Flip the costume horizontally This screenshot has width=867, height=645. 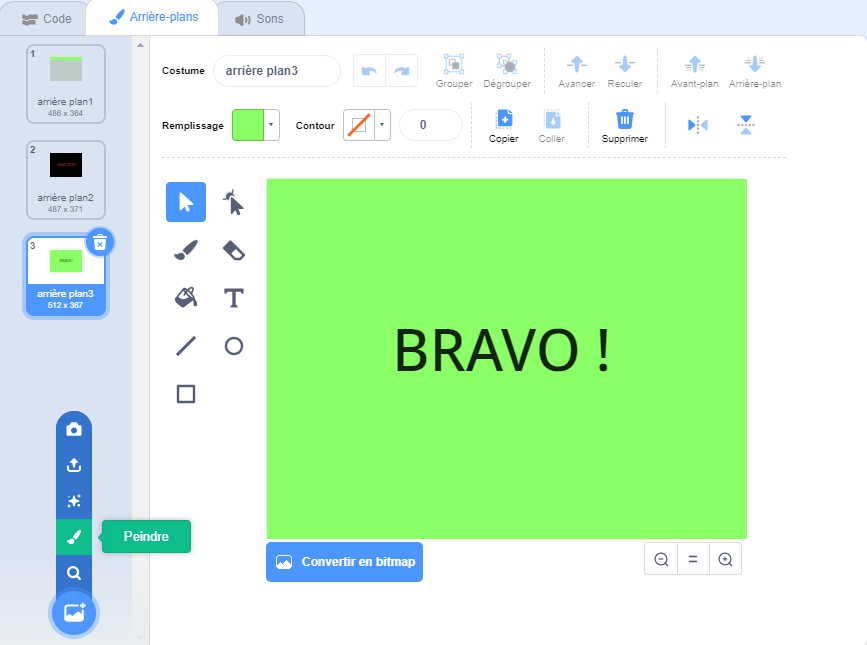pyautogui.click(x=697, y=125)
